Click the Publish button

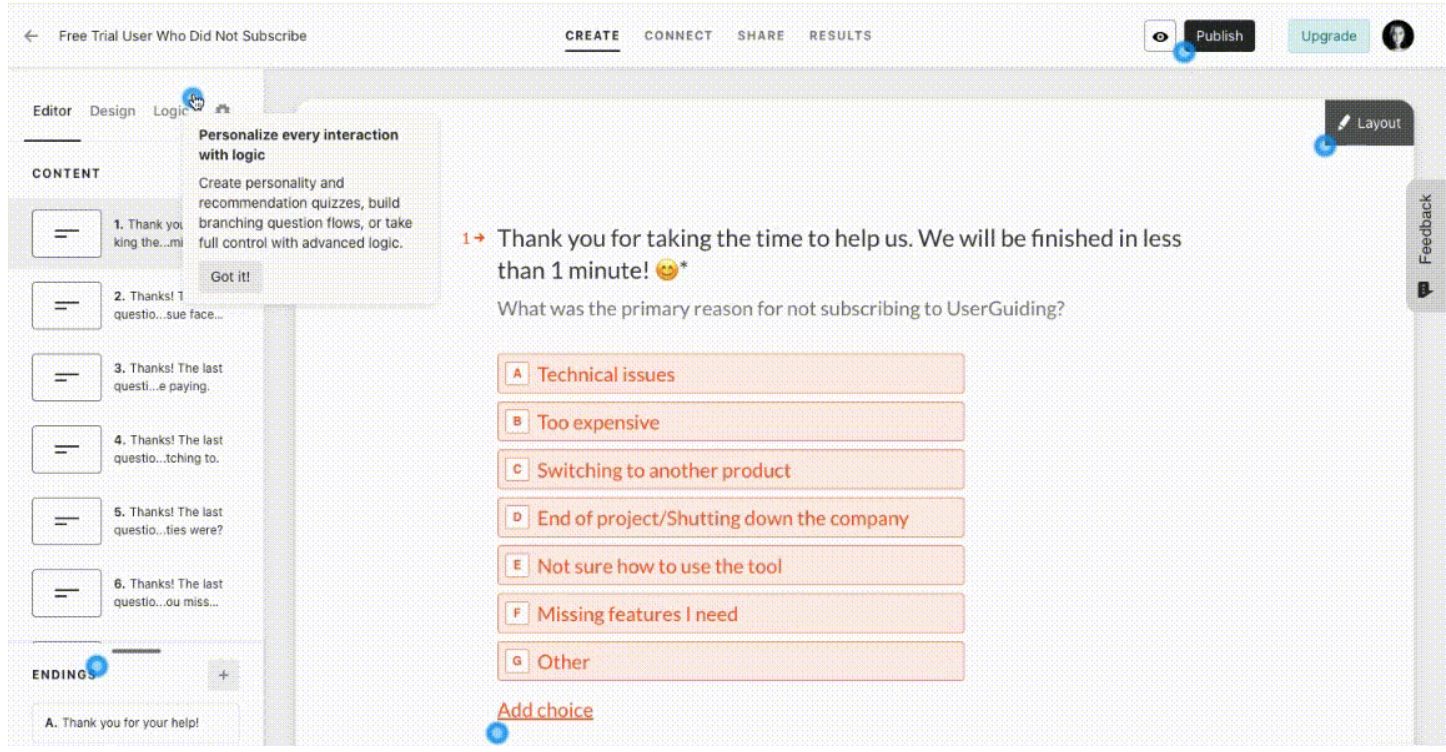(x=1219, y=36)
